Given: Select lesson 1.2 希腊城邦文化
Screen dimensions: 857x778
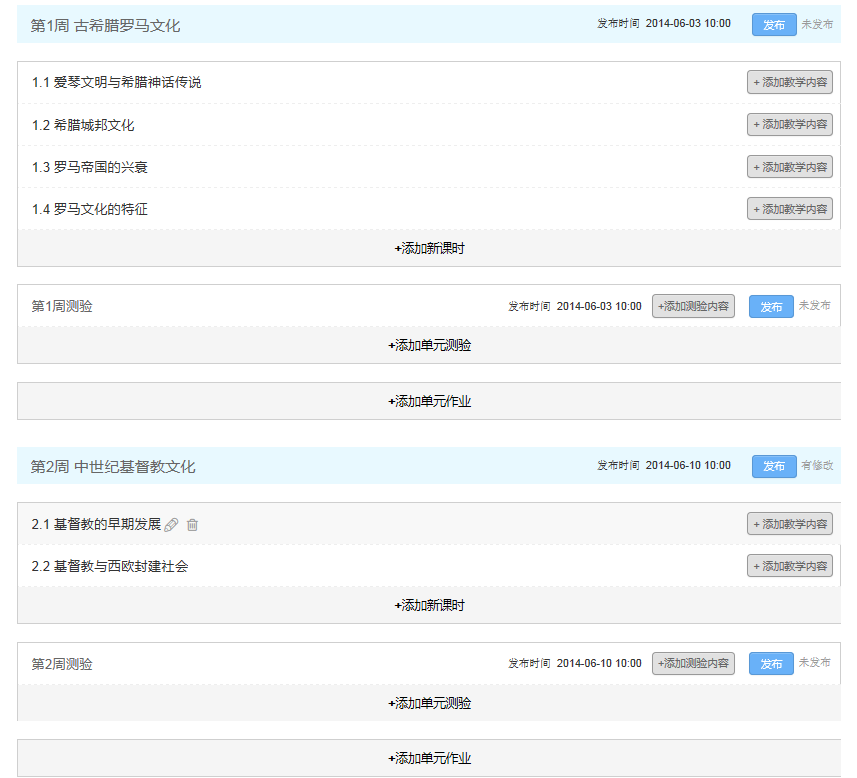Looking at the screenshot, I should coord(83,125).
